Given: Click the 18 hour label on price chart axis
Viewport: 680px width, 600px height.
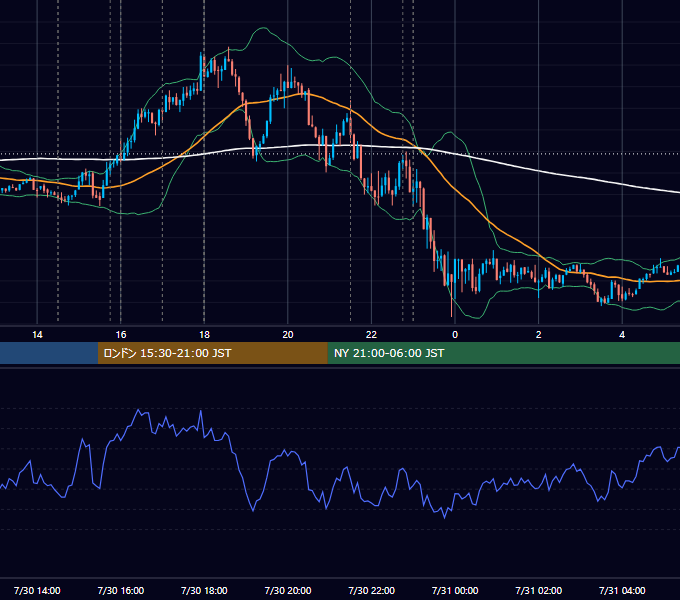Looking at the screenshot, I should coord(204,335).
